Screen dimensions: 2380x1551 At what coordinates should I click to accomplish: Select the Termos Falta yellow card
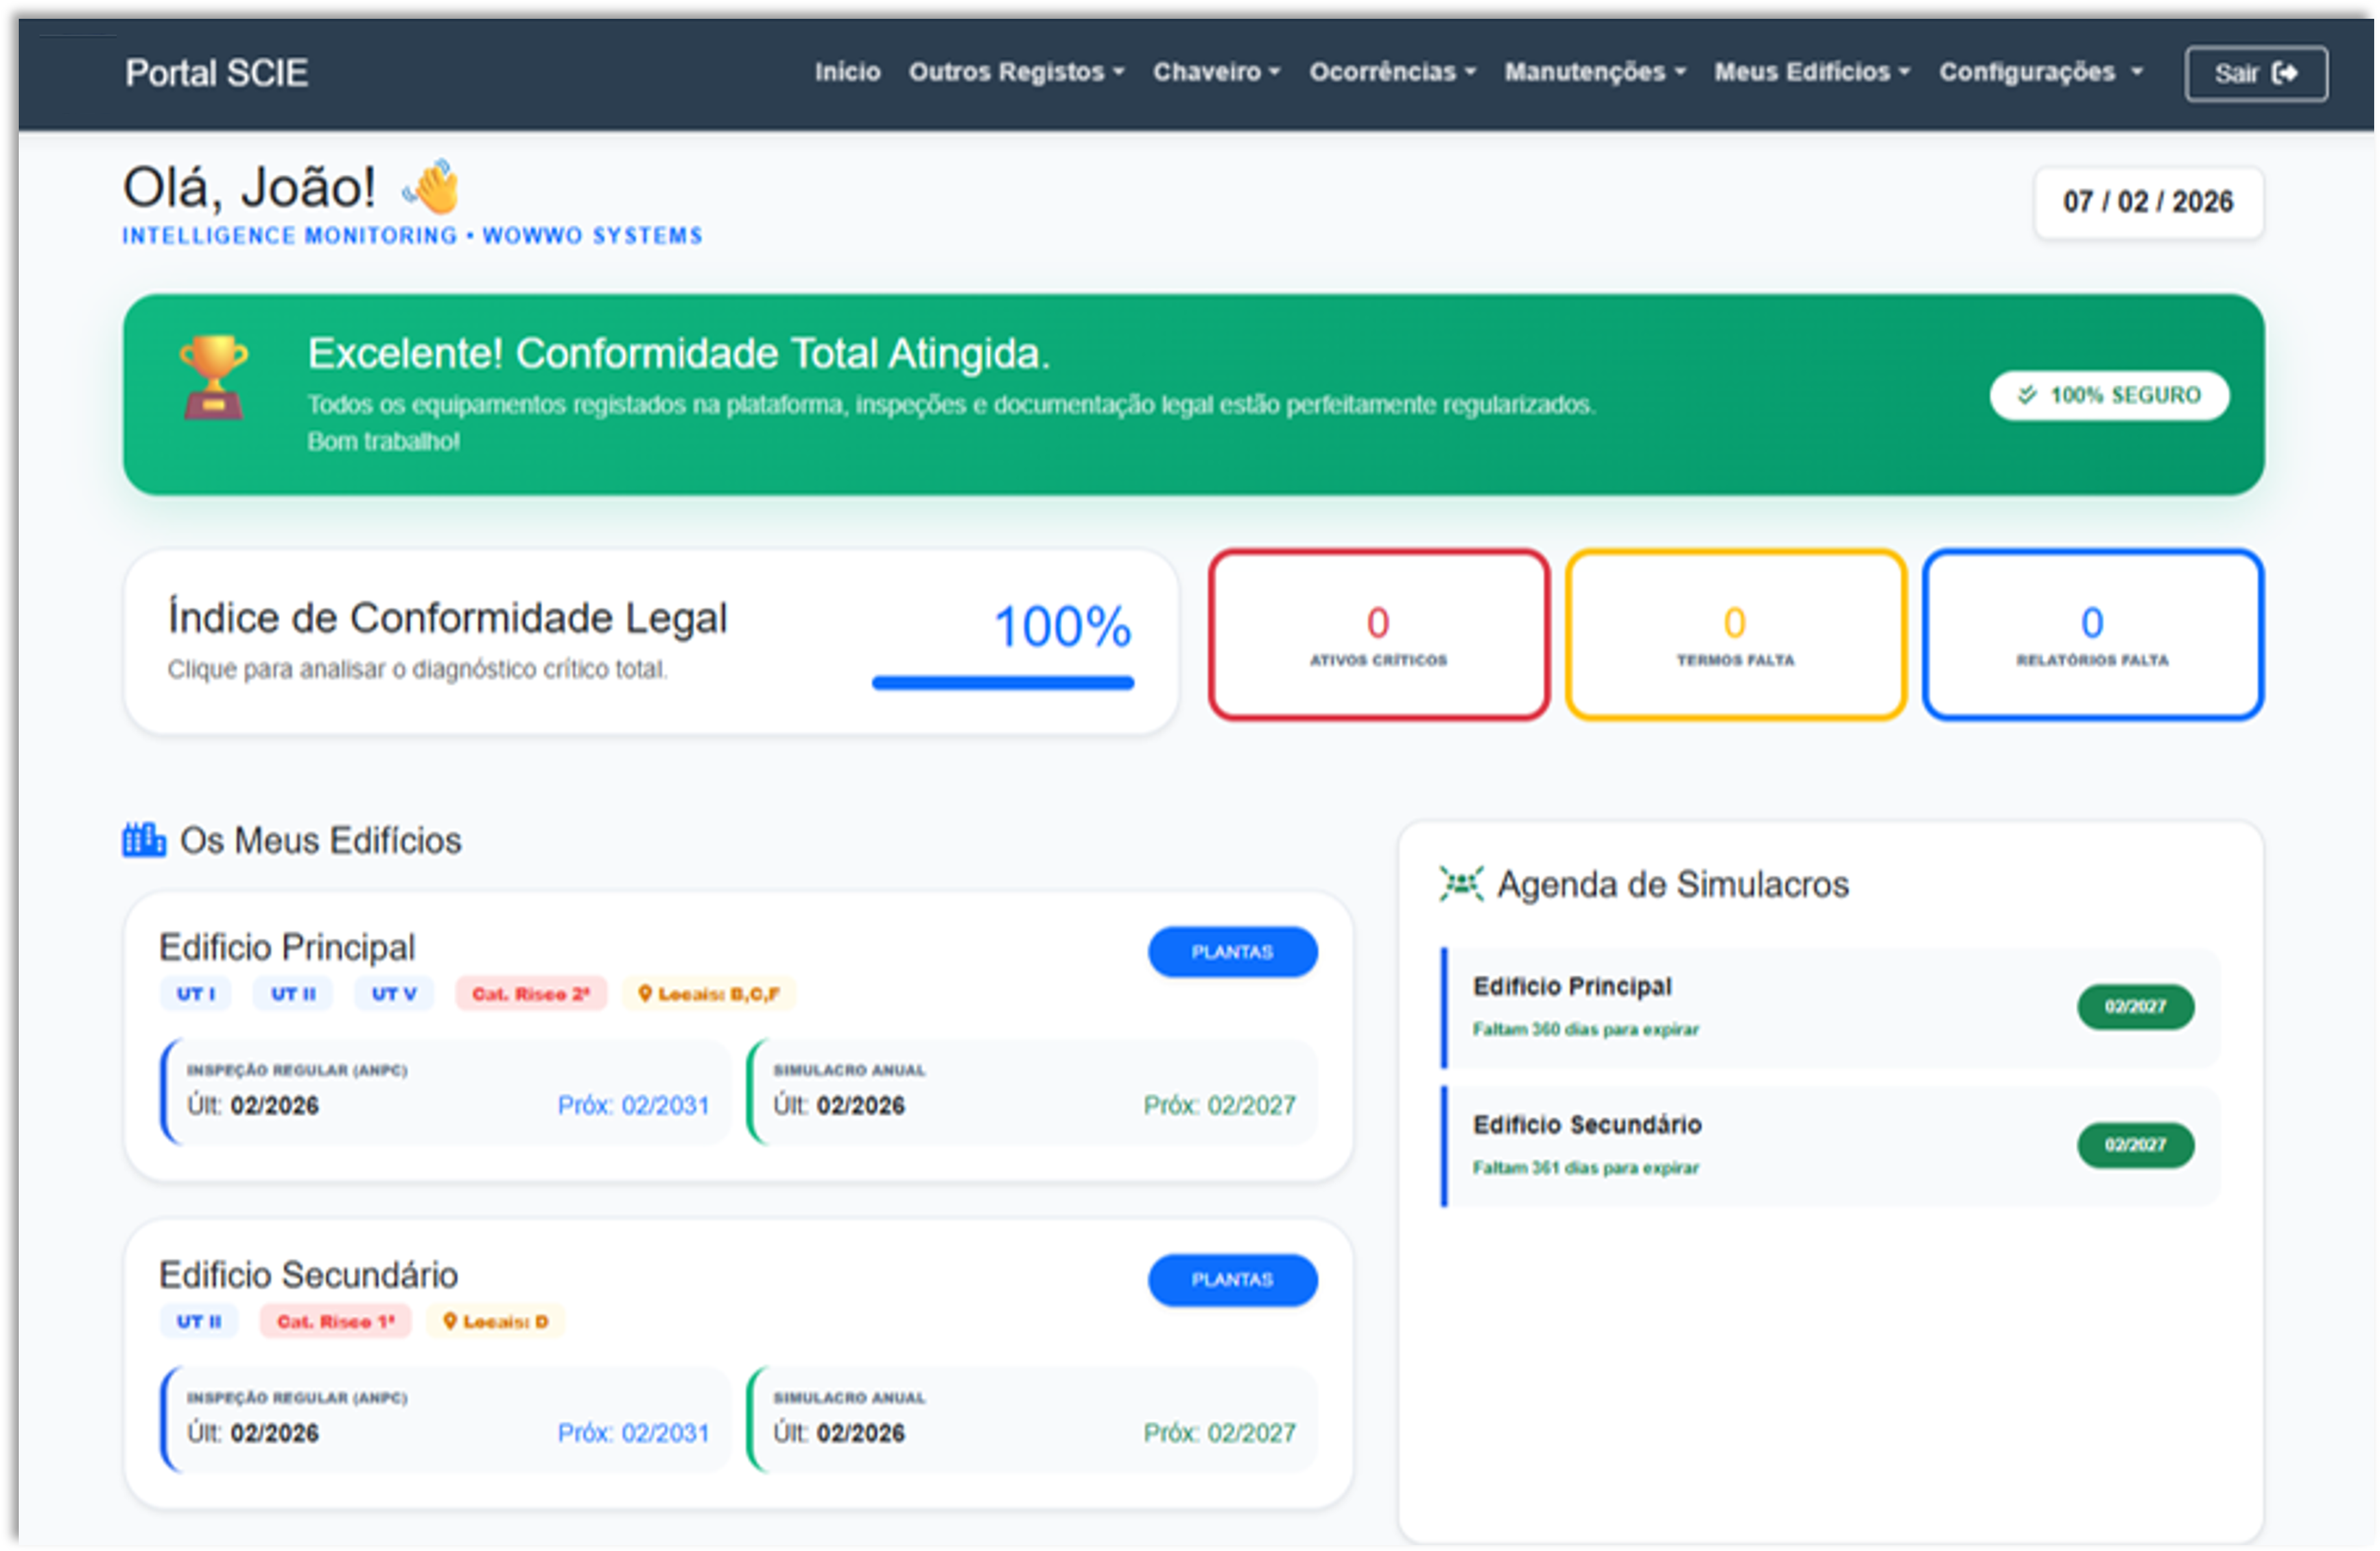coord(1735,634)
